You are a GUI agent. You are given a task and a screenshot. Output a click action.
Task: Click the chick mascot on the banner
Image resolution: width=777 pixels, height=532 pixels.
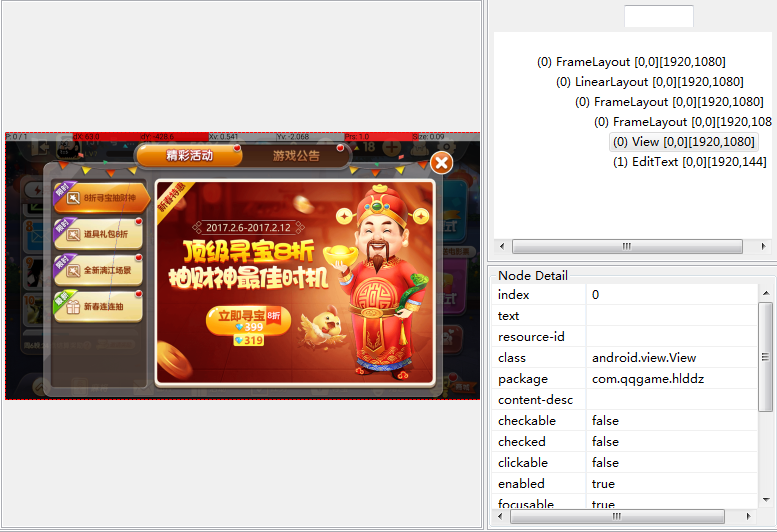pos(322,326)
